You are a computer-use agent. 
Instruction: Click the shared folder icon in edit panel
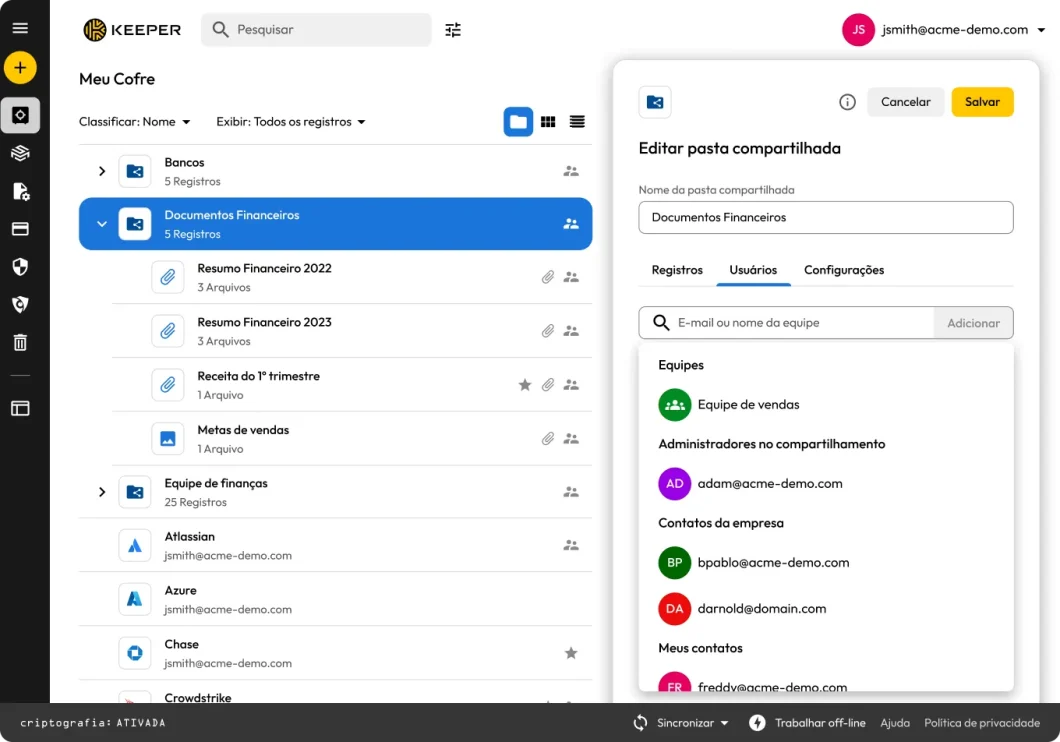(655, 102)
